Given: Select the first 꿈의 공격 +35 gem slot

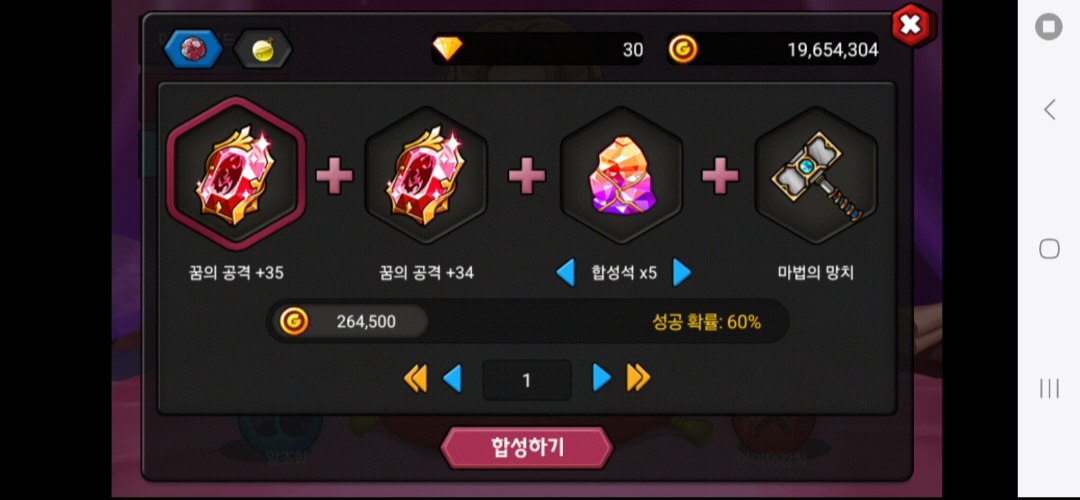Looking at the screenshot, I should (236, 174).
